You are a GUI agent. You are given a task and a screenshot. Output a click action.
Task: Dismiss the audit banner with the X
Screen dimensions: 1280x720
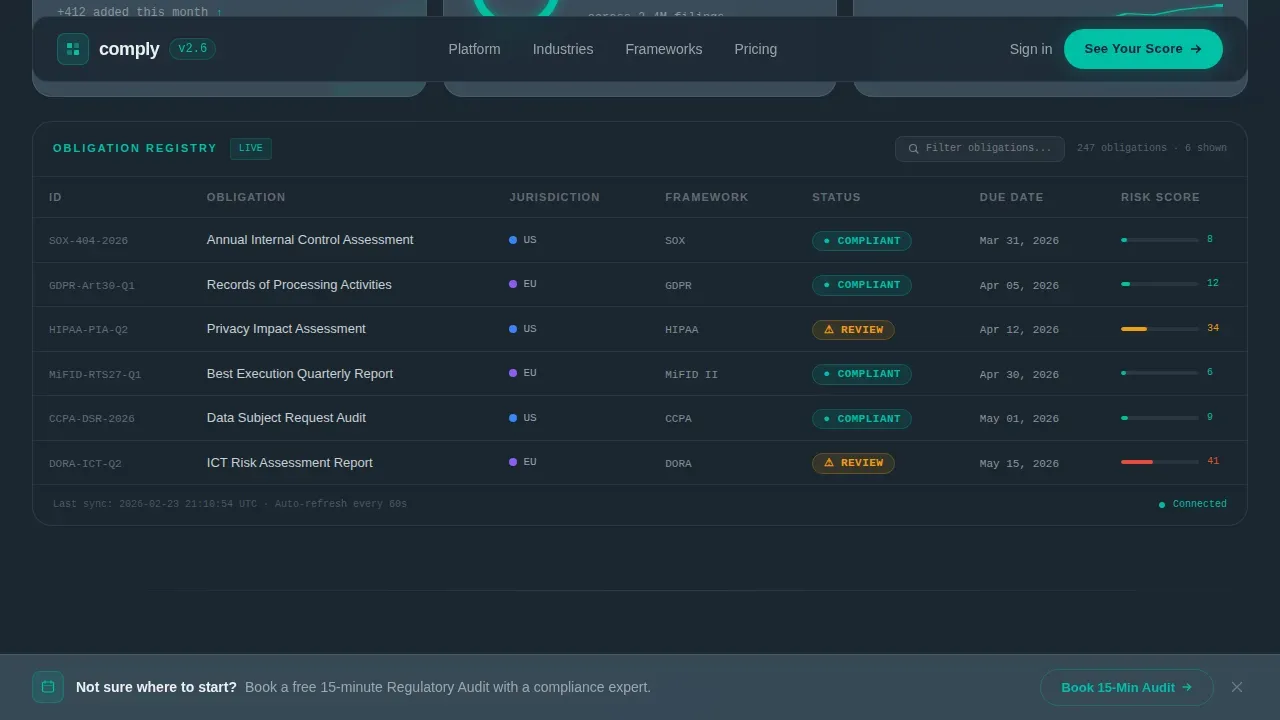[1237, 687]
